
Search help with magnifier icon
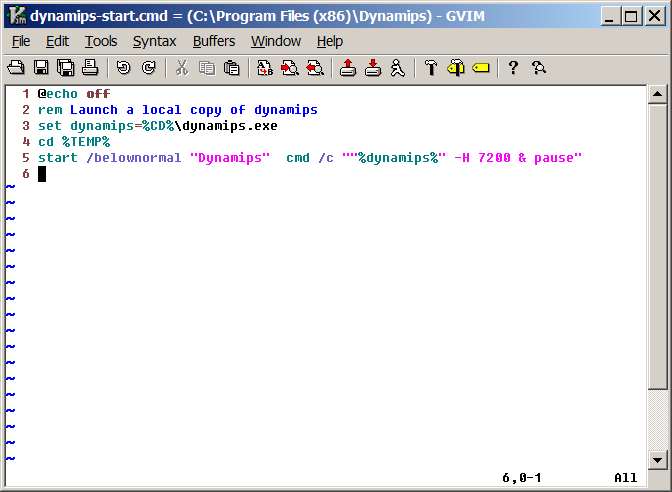pos(539,68)
